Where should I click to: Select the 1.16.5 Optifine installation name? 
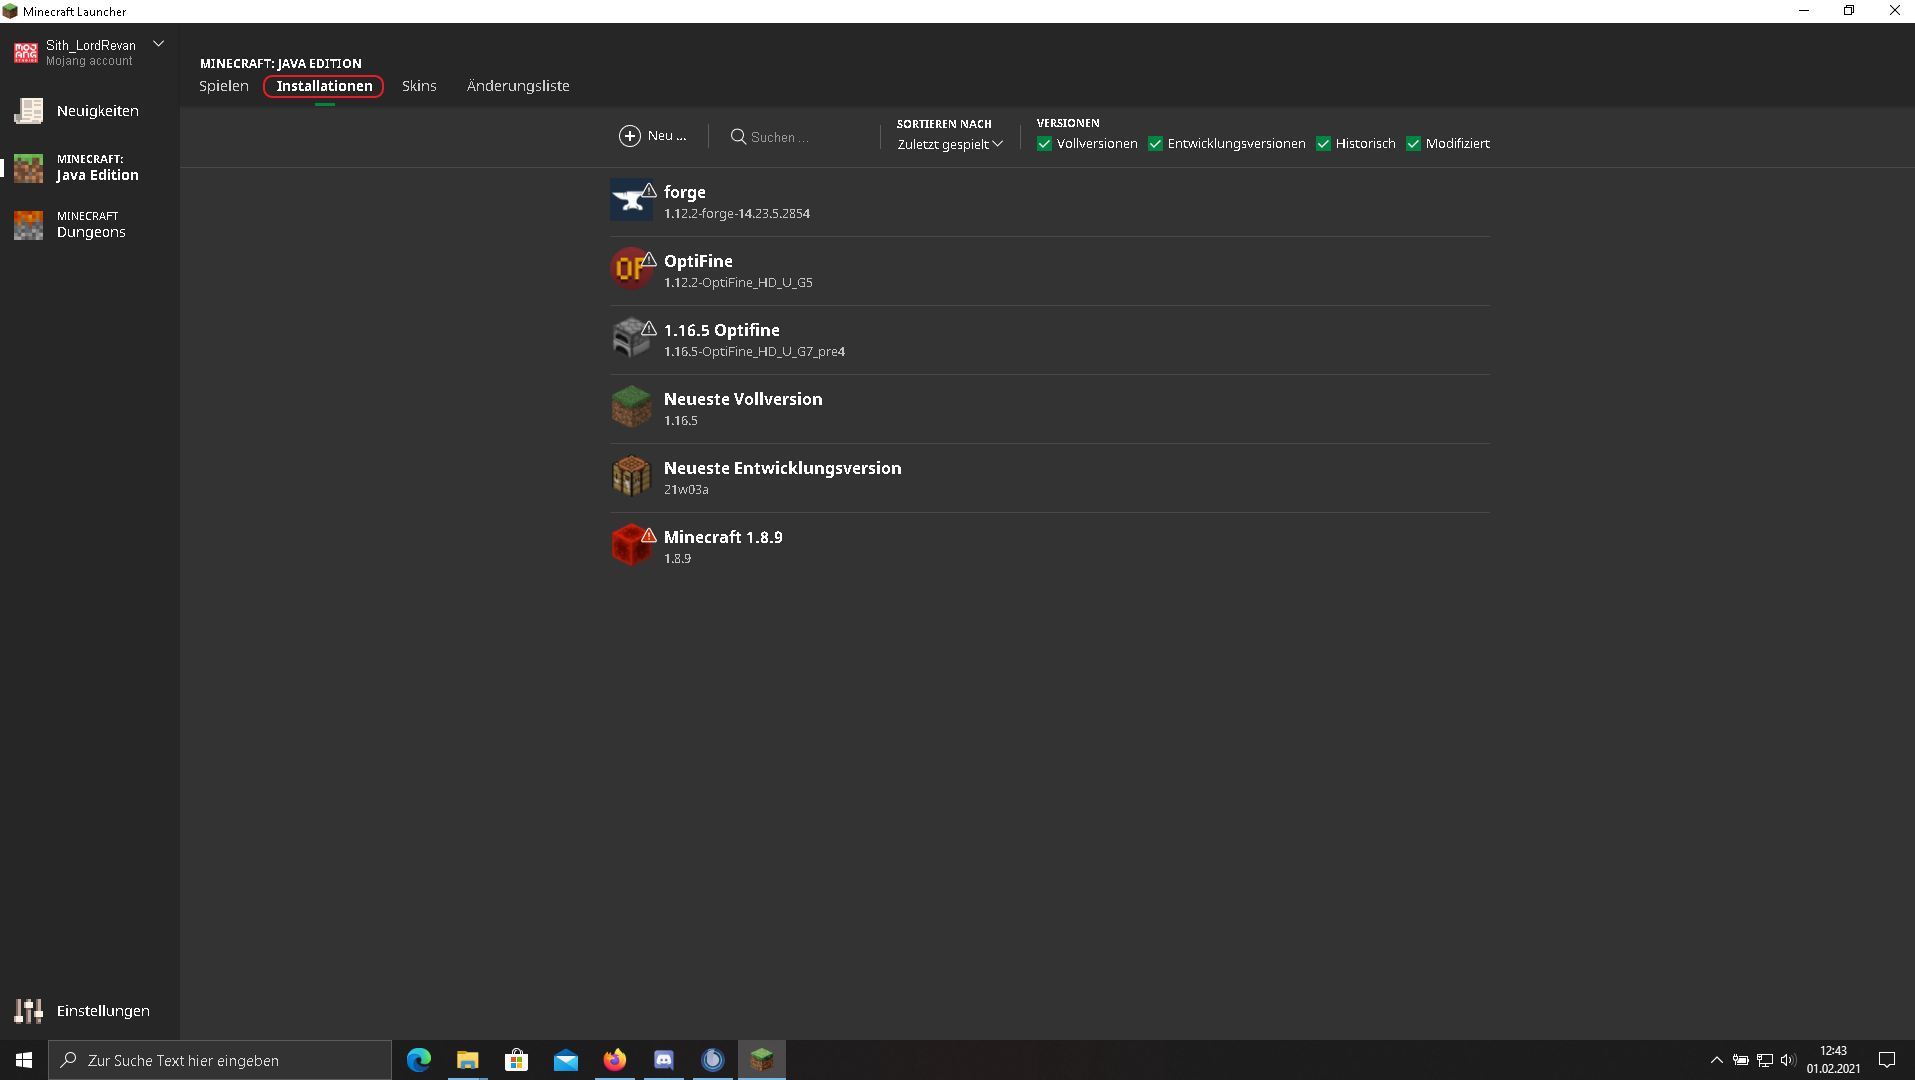point(722,330)
